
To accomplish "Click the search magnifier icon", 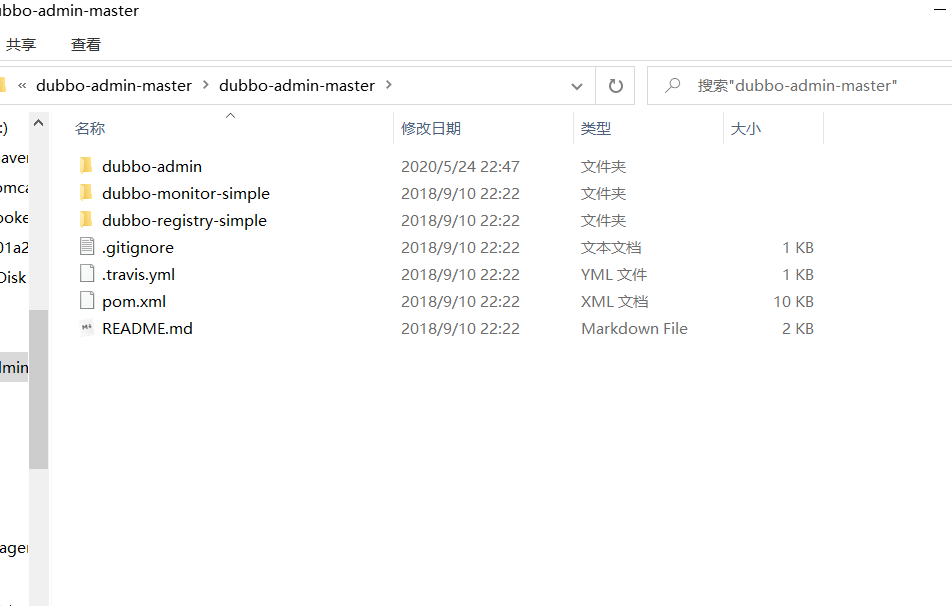I will (x=672, y=86).
